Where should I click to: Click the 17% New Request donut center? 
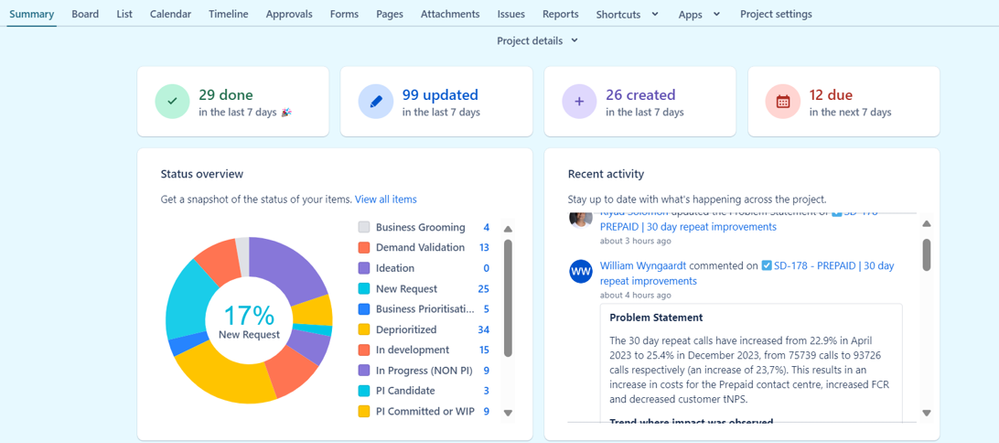(x=249, y=322)
